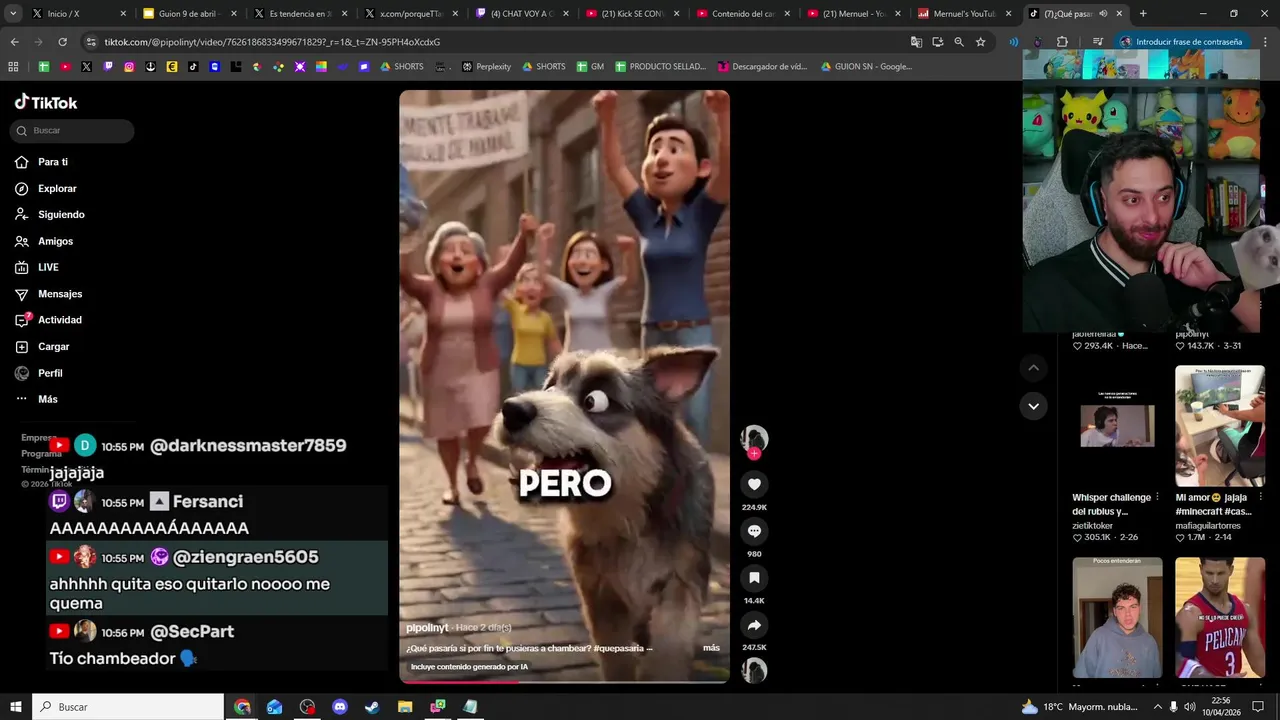Go to the previous video with up arrow
Viewport: 1280px width, 720px height.
1033,368
